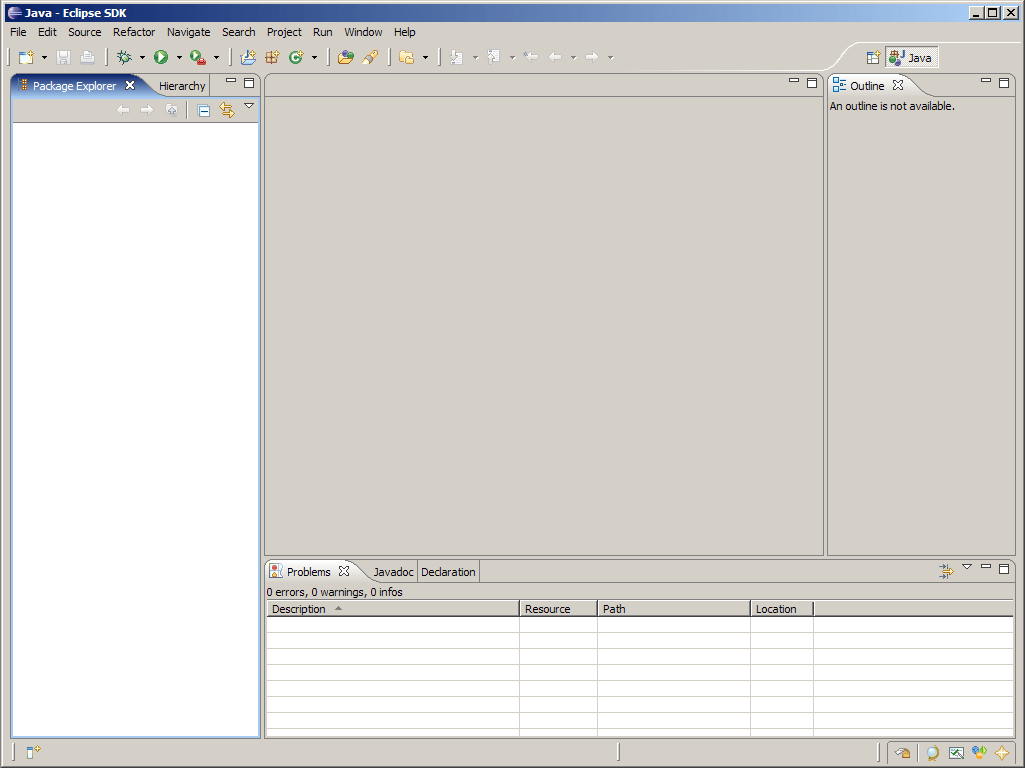The height and width of the screenshot is (768, 1025).
Task: Enable the Java perspective button
Action: point(911,57)
